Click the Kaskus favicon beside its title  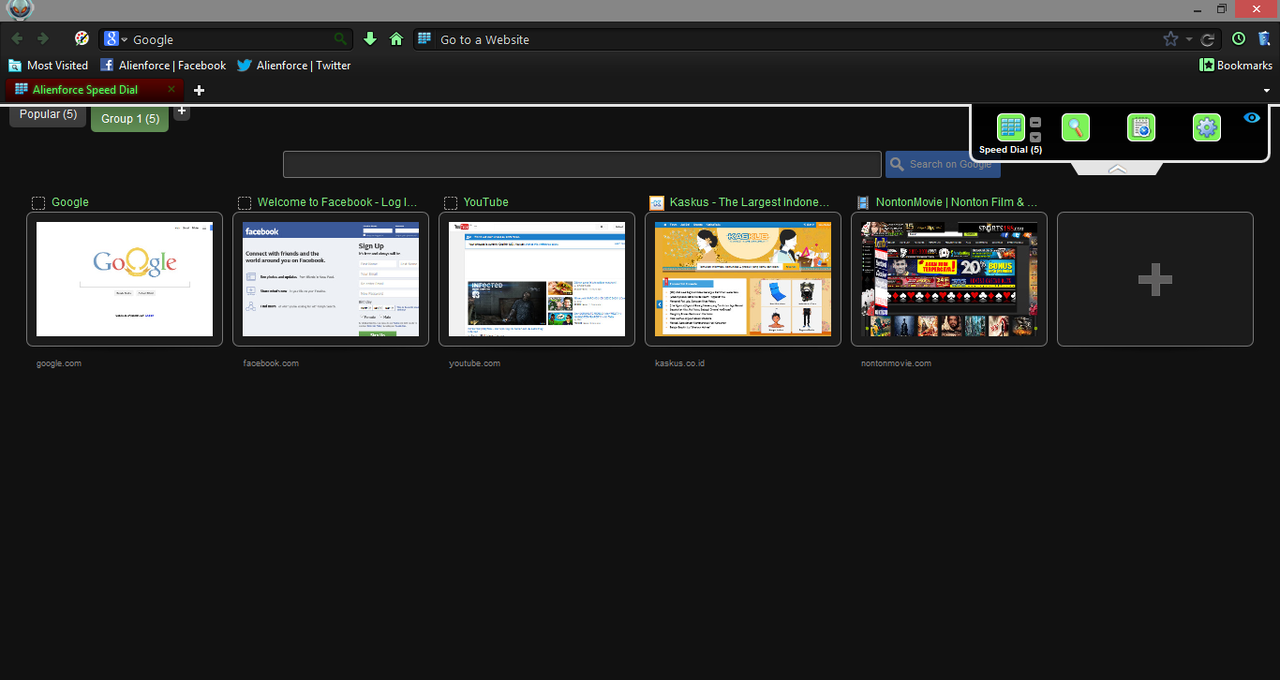point(656,203)
